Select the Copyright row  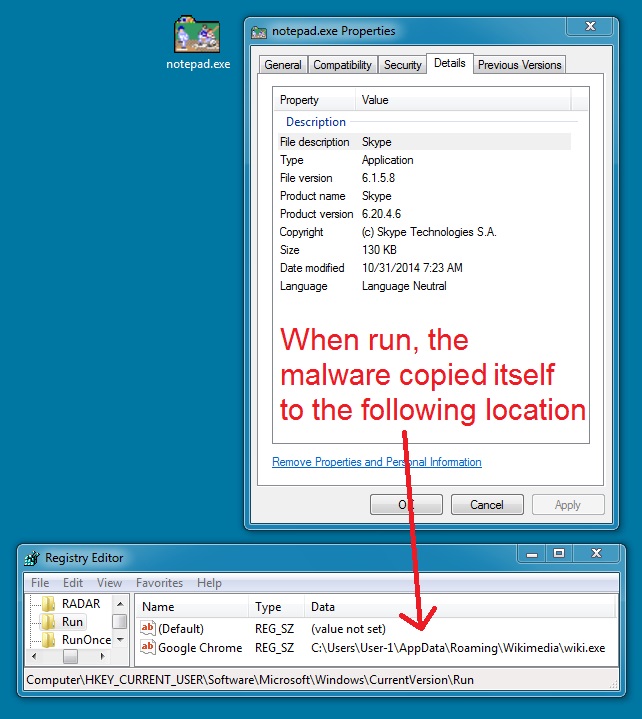424,232
